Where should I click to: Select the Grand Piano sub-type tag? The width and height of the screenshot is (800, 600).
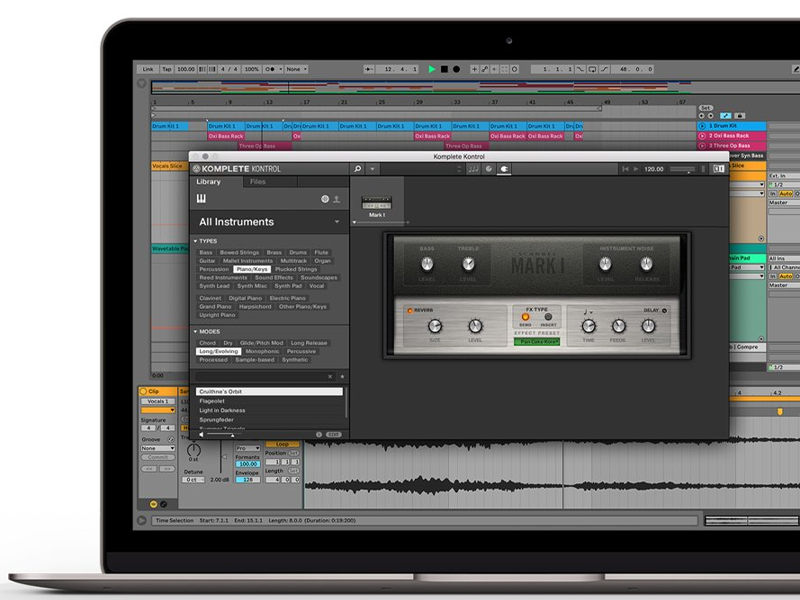[215, 307]
